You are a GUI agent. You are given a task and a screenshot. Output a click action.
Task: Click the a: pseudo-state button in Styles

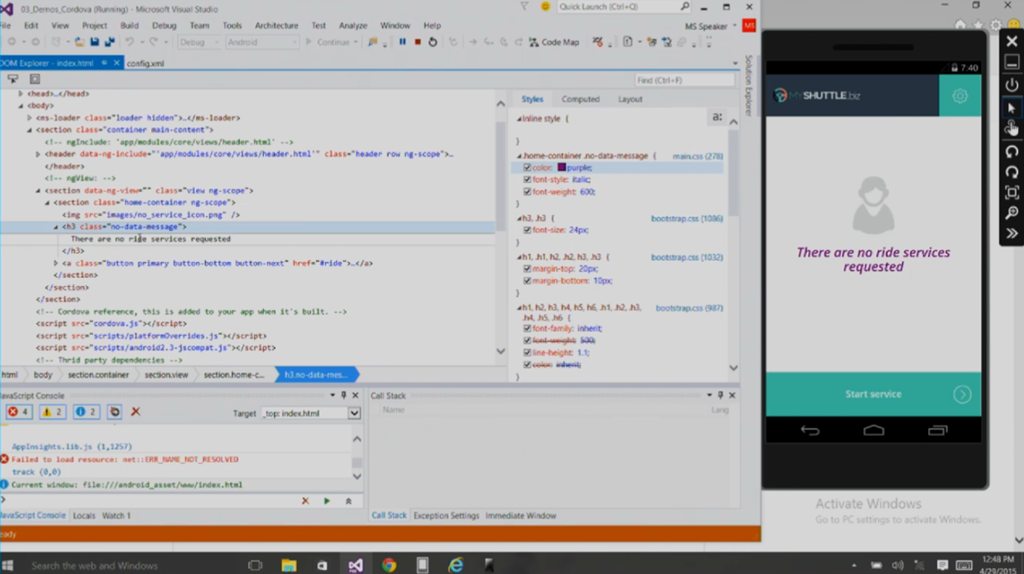(x=717, y=118)
